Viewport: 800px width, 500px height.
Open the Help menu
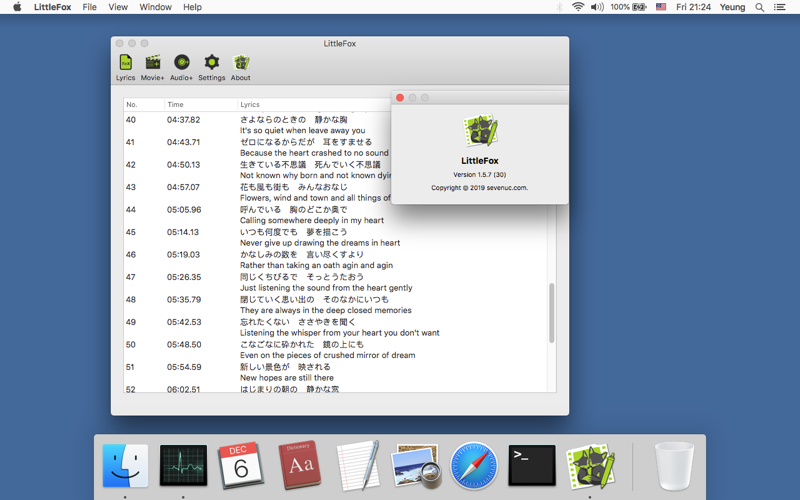pyautogui.click(x=192, y=7)
